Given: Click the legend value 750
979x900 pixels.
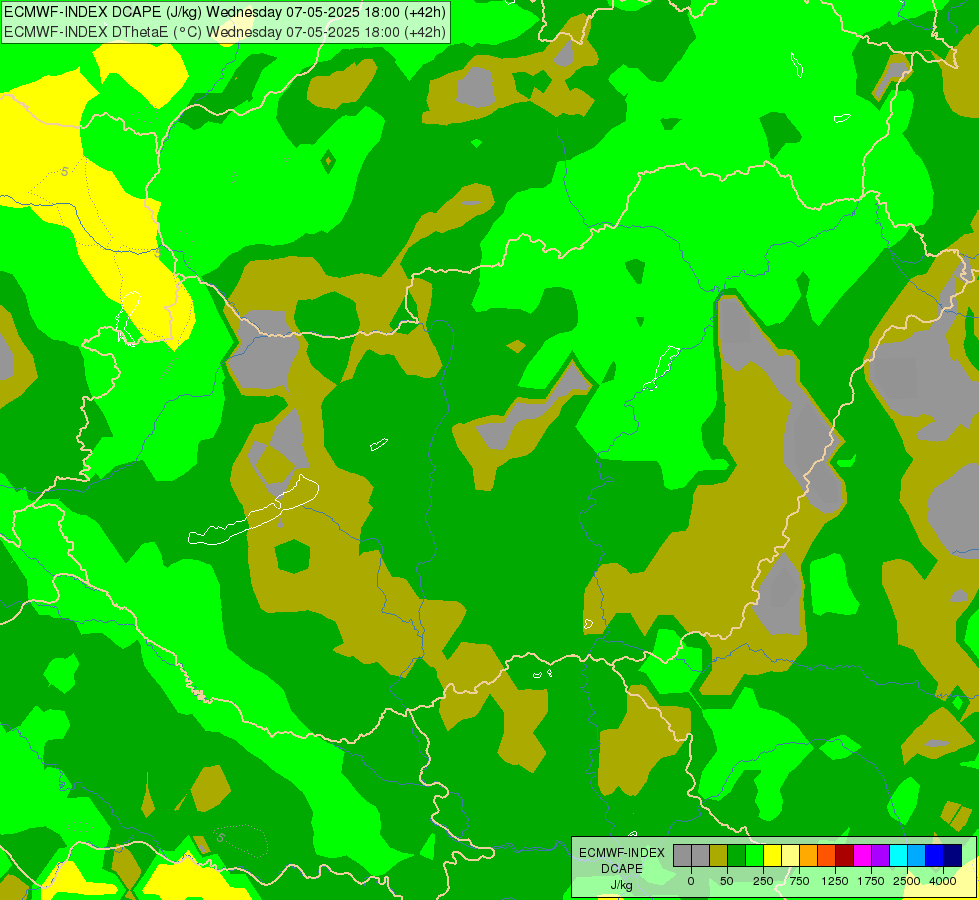Looking at the screenshot, I should coord(799,881).
